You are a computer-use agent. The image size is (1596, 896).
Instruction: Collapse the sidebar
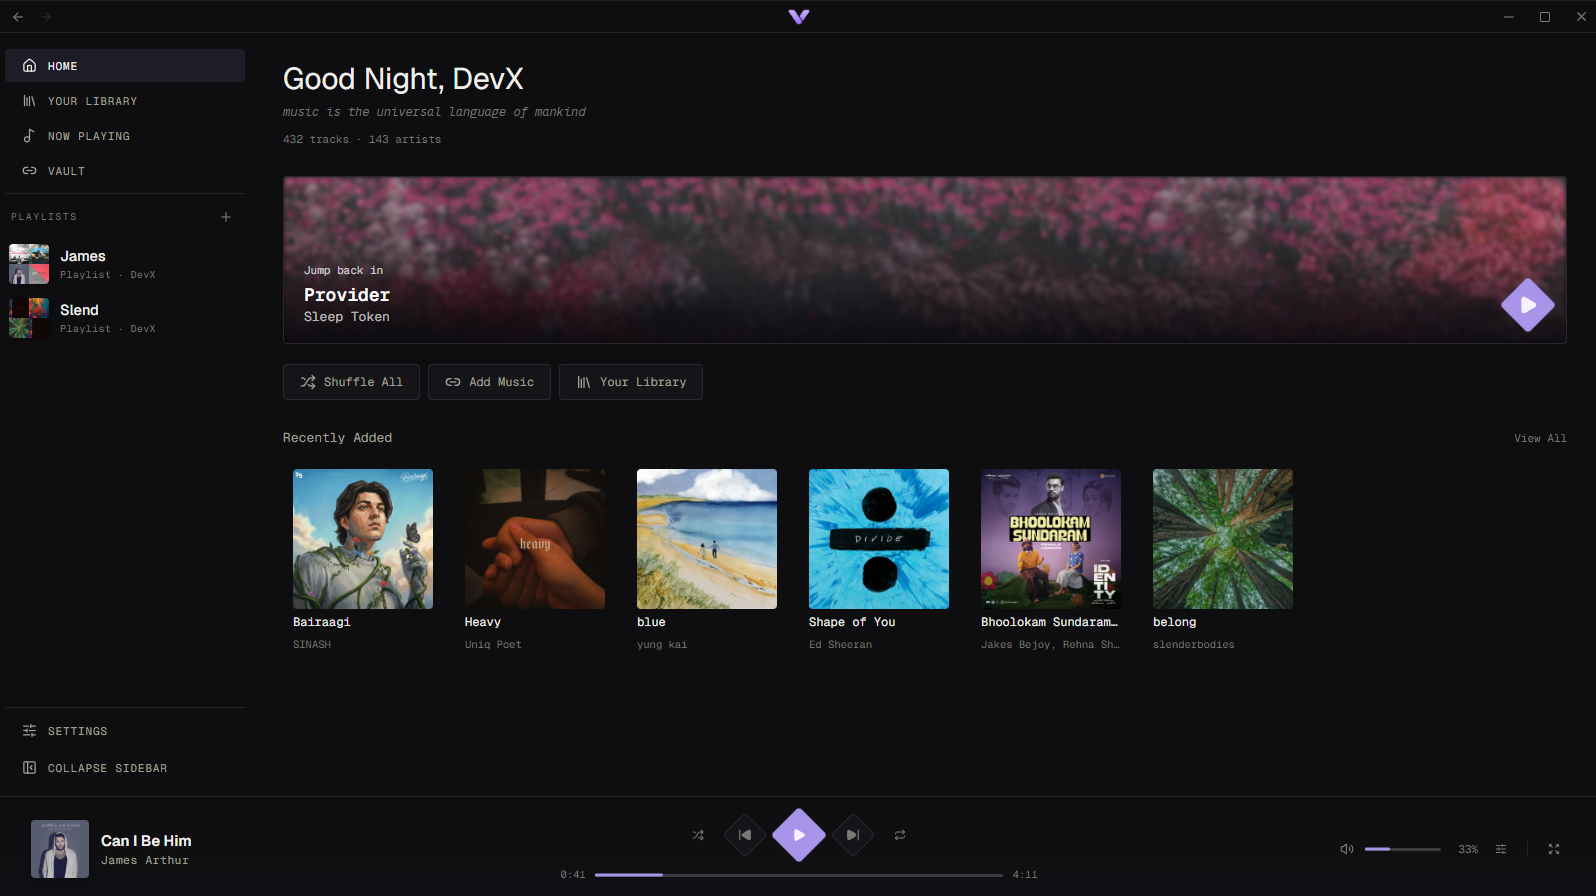click(x=125, y=768)
